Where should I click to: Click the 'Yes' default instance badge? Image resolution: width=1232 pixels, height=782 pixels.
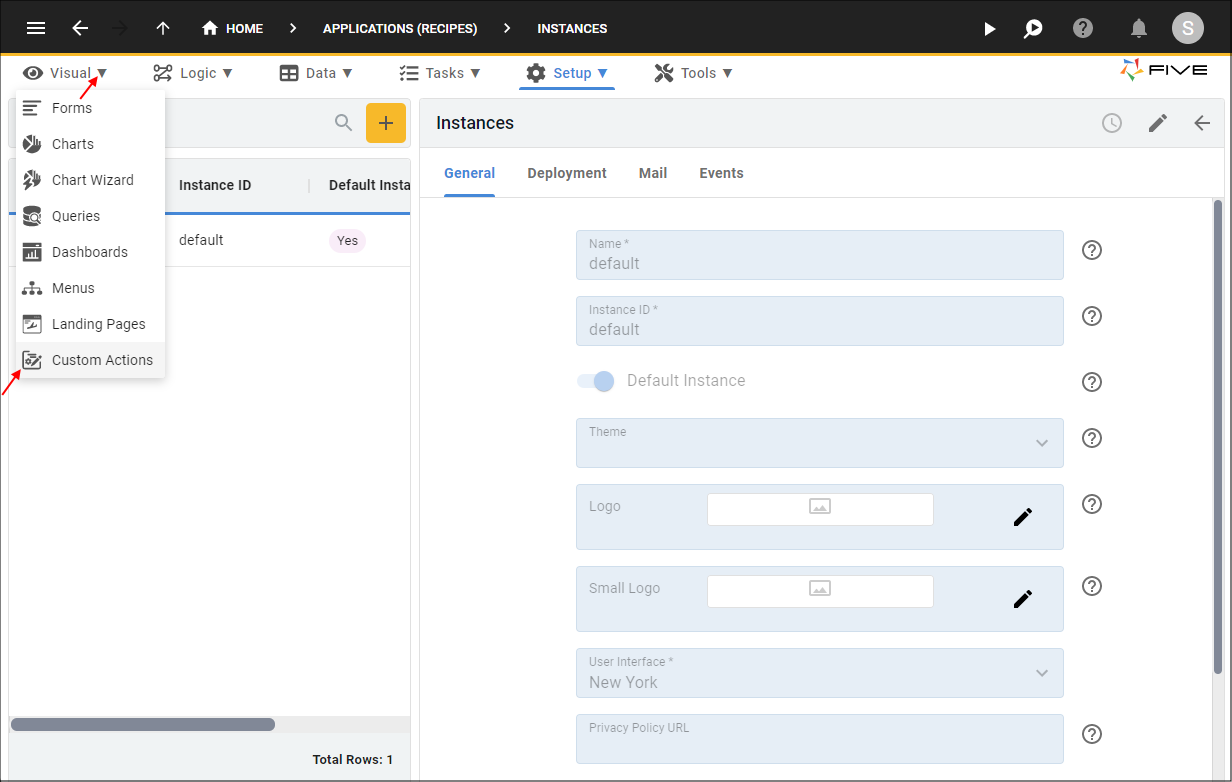tap(347, 240)
